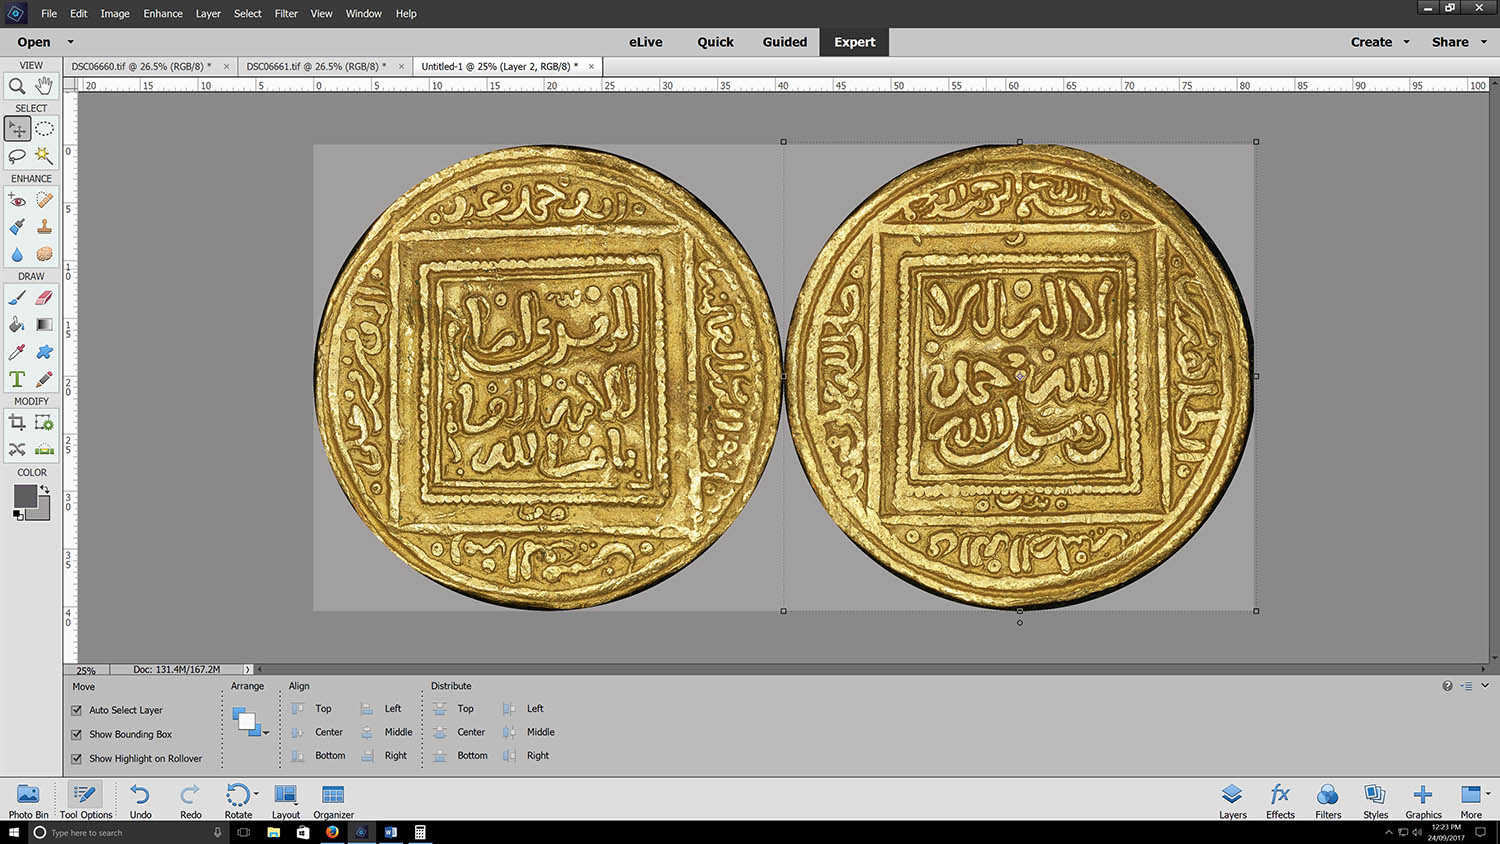This screenshot has height=844, width=1500.
Task: Open the Graphics panel
Action: pyautogui.click(x=1423, y=800)
